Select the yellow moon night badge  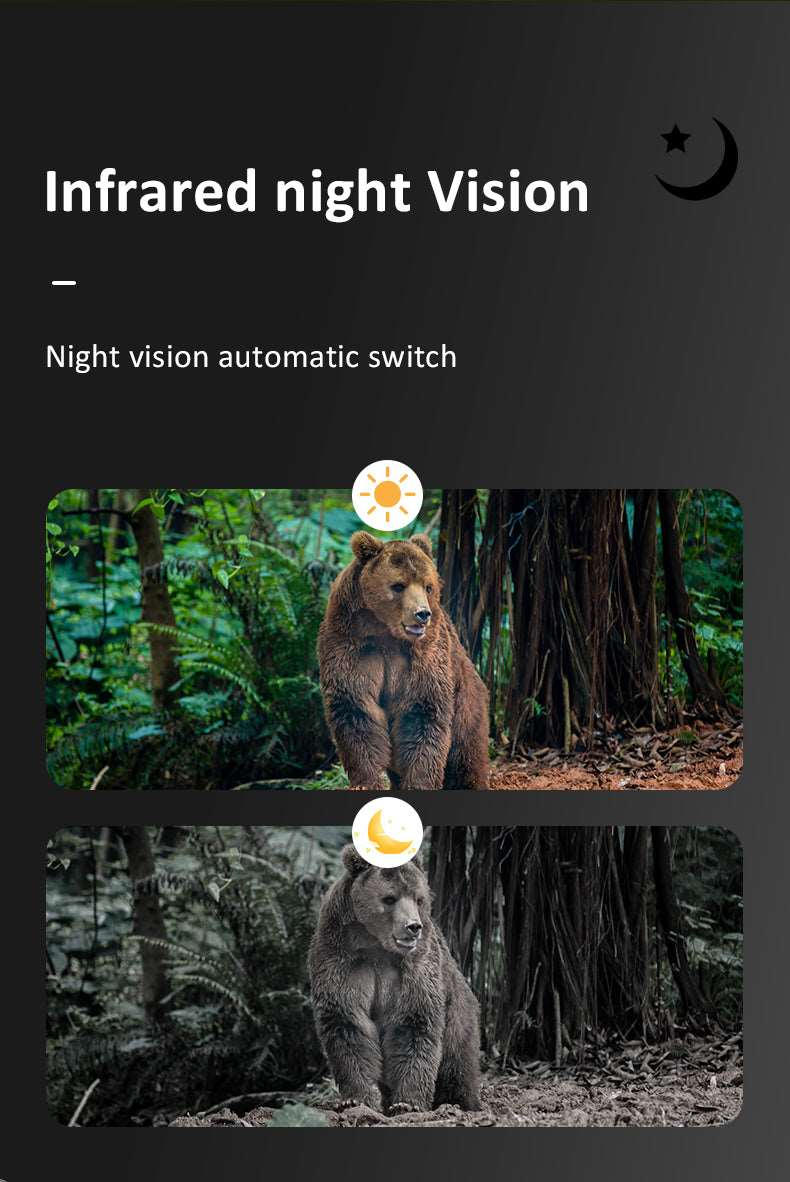click(x=387, y=832)
